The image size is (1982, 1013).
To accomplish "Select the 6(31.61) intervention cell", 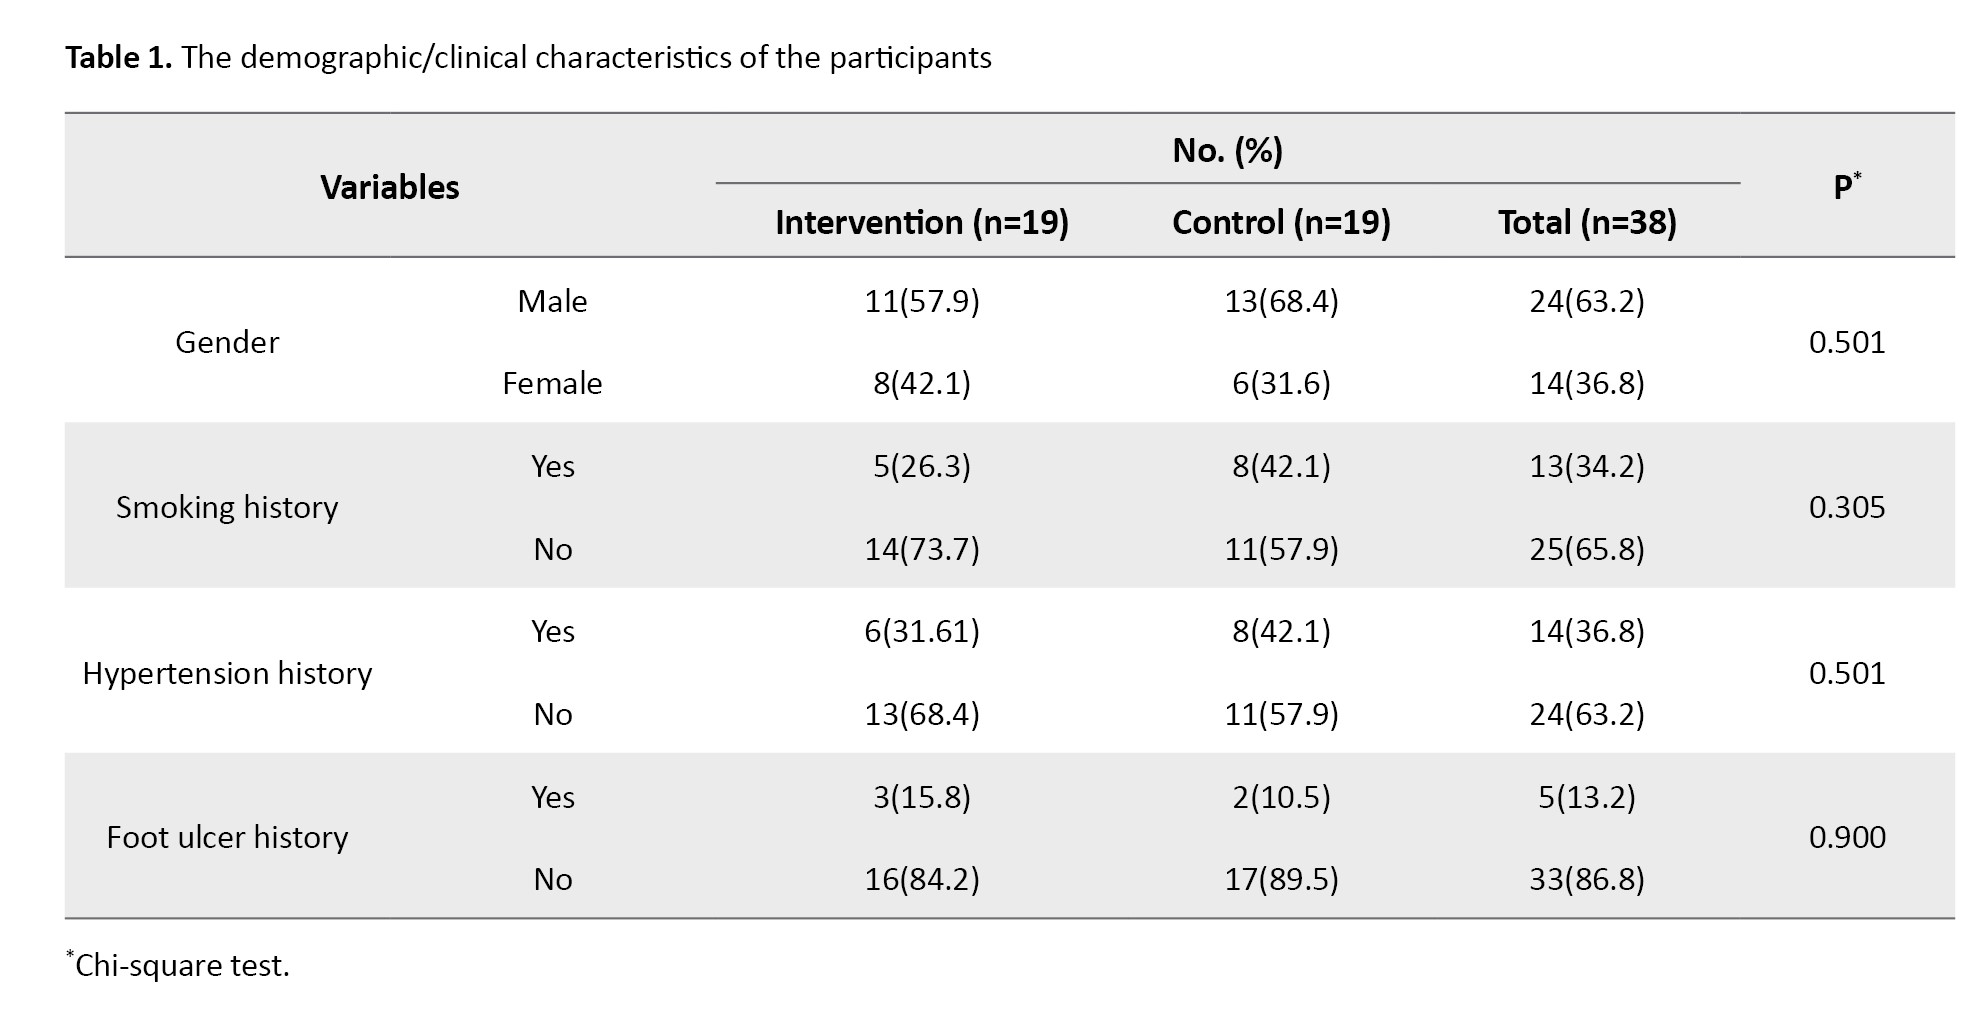I will pos(921,631).
